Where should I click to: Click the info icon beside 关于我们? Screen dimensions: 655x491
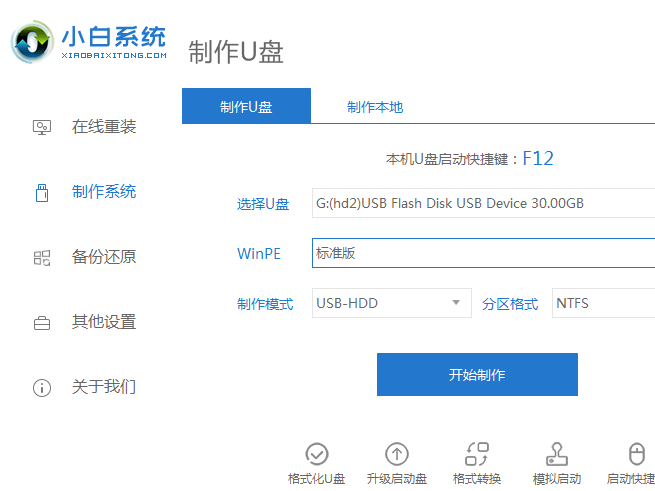(x=42, y=388)
